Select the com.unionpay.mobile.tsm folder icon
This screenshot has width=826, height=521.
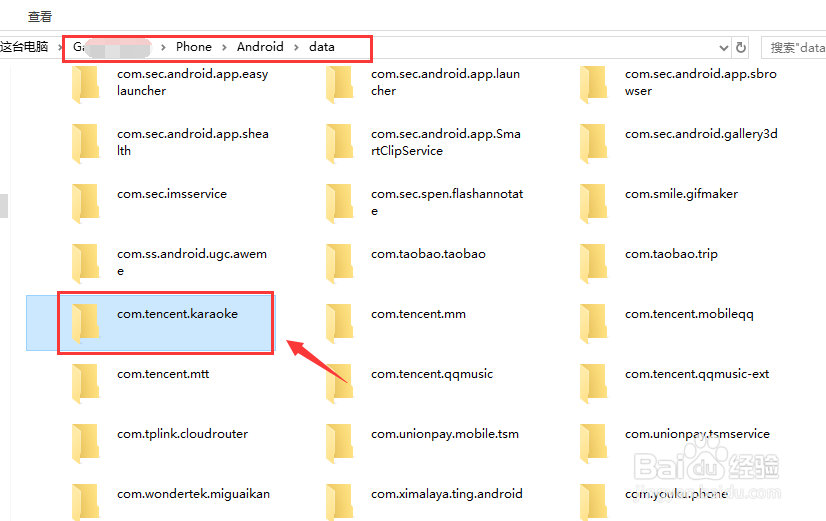coord(340,444)
